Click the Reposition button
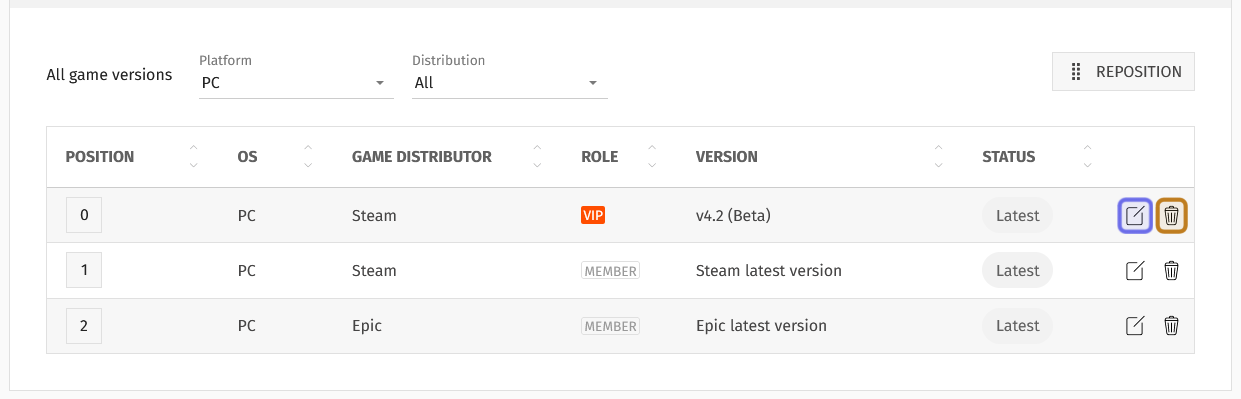The image size is (1241, 399). 1123,72
